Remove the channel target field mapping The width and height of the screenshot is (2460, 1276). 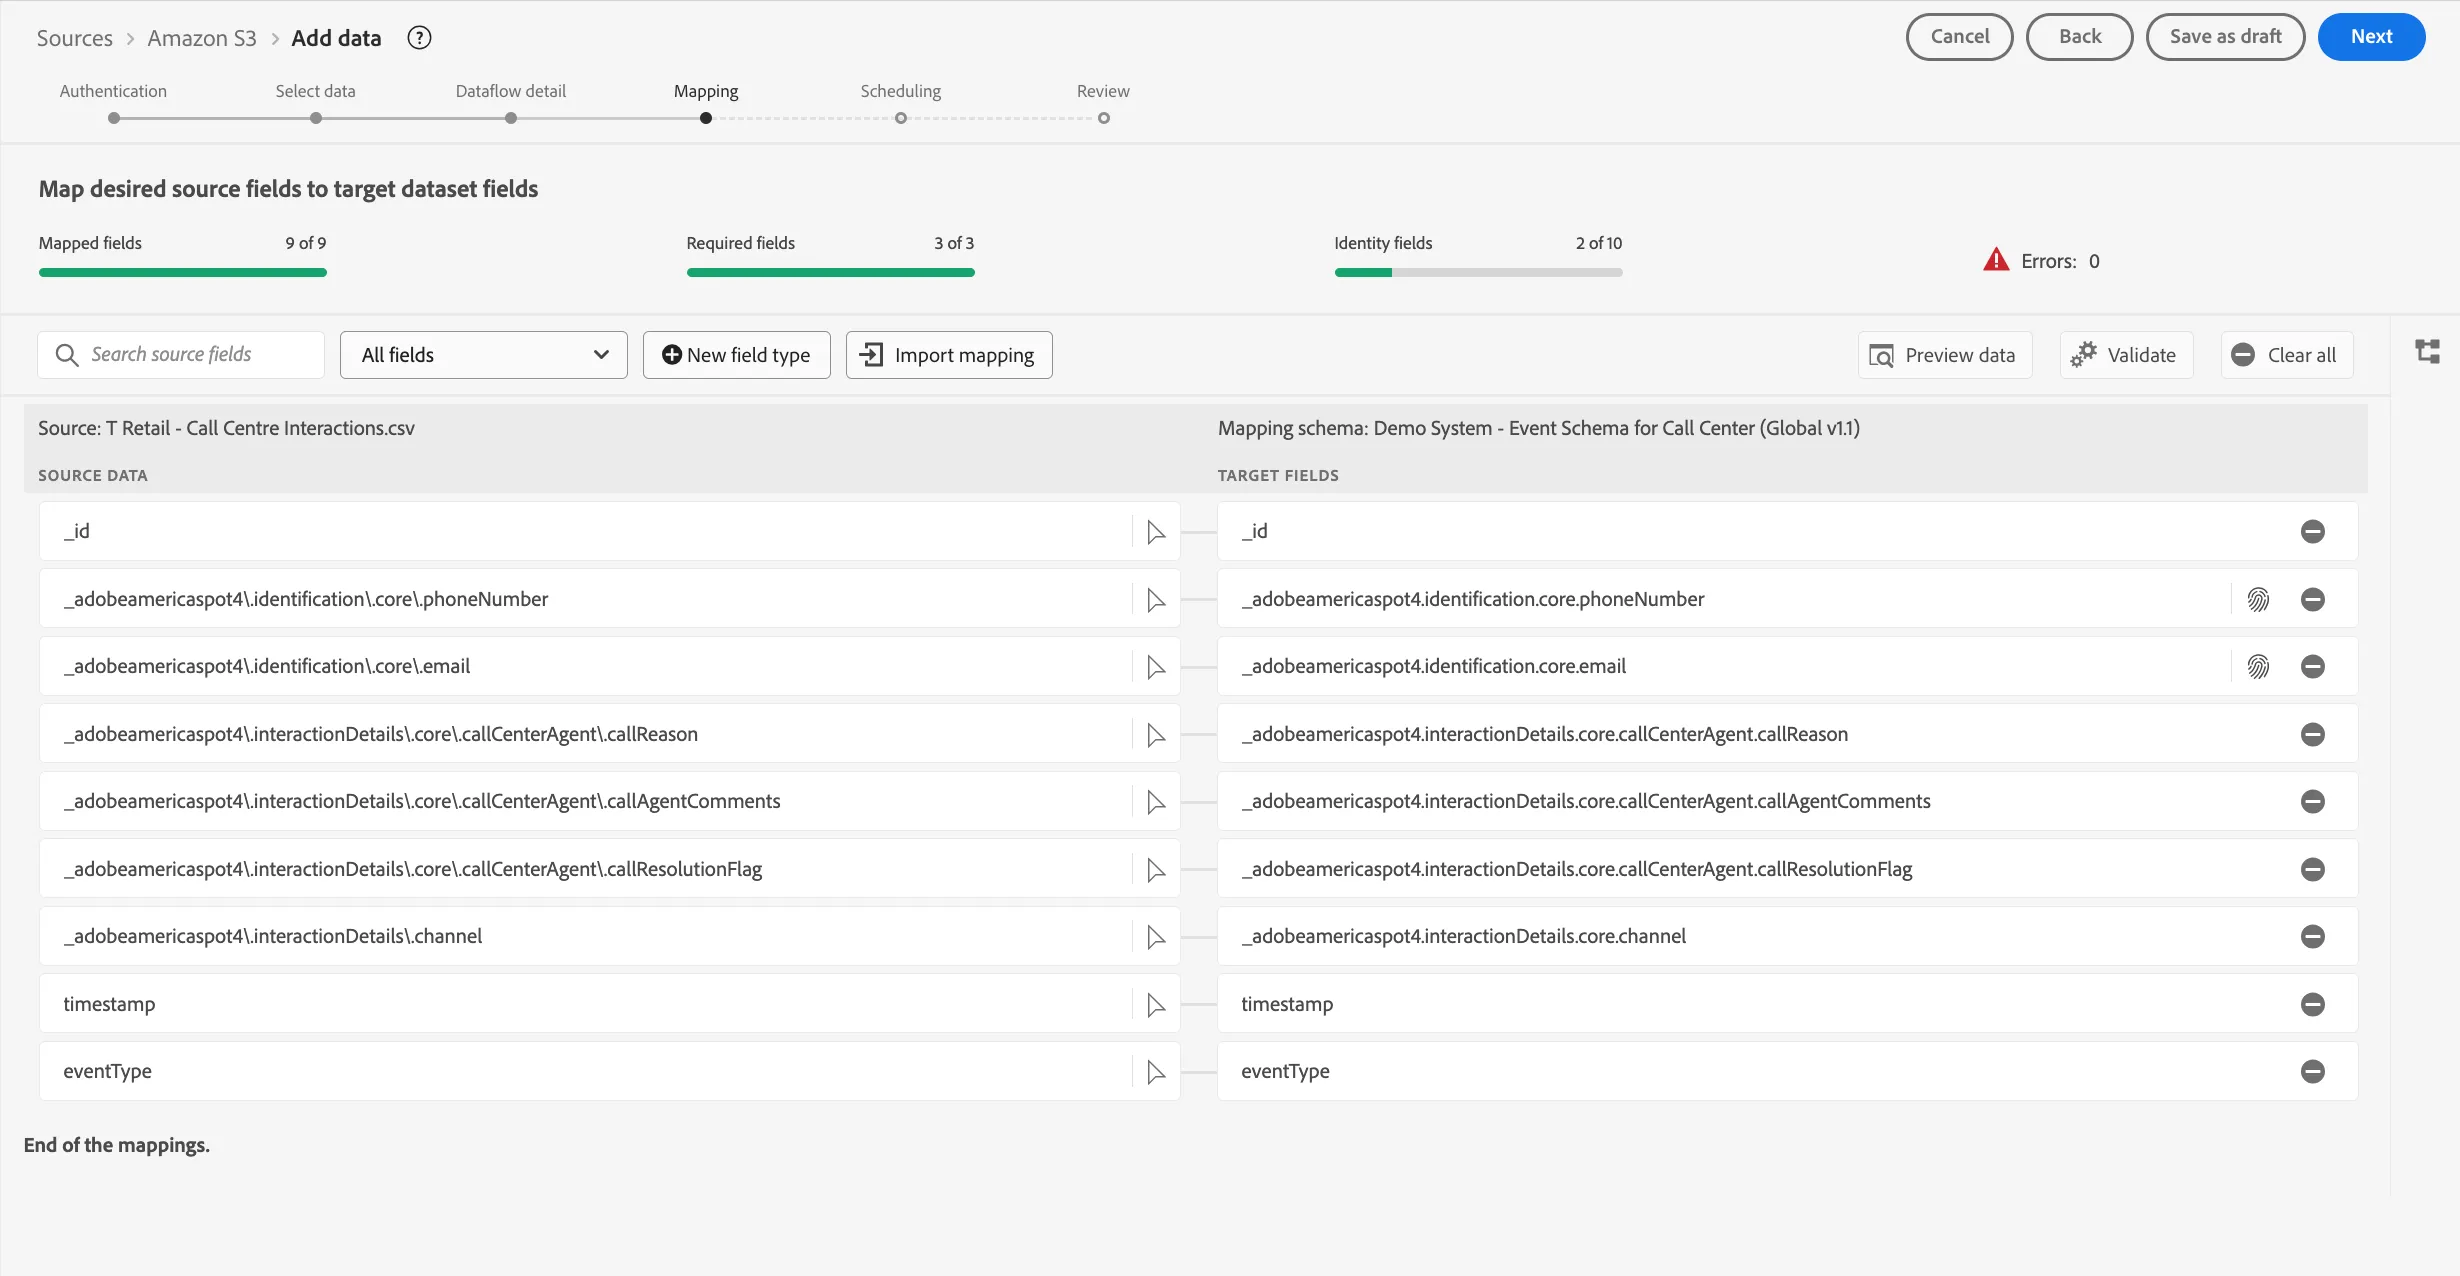coord(2312,936)
